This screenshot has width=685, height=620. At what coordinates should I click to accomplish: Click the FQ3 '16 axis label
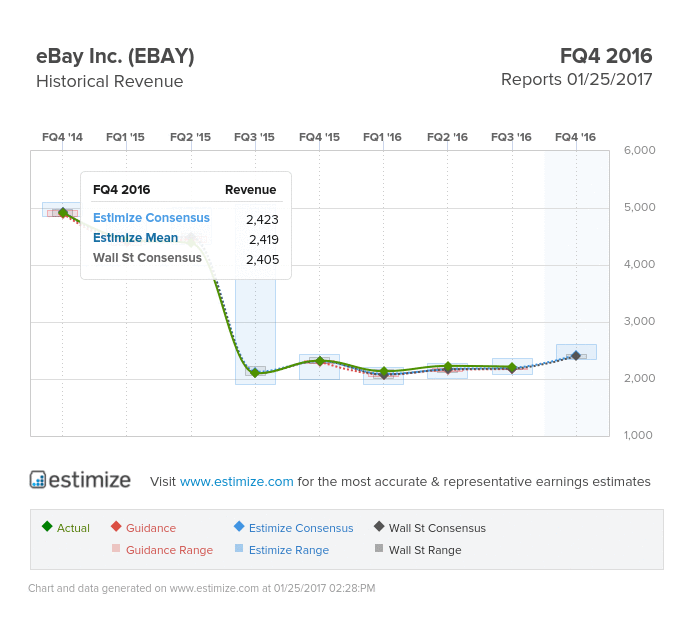point(511,137)
